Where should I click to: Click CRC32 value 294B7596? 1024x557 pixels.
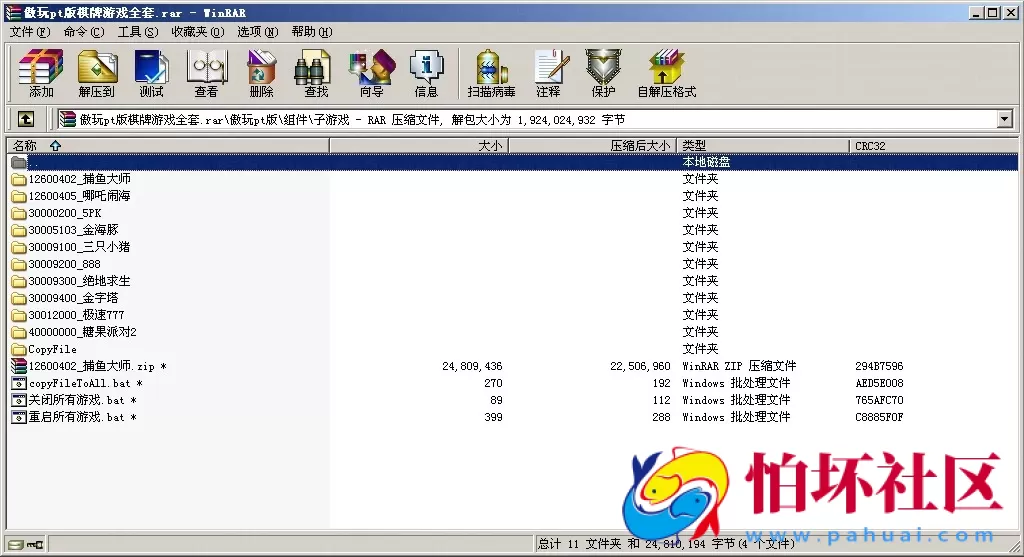tap(879, 366)
